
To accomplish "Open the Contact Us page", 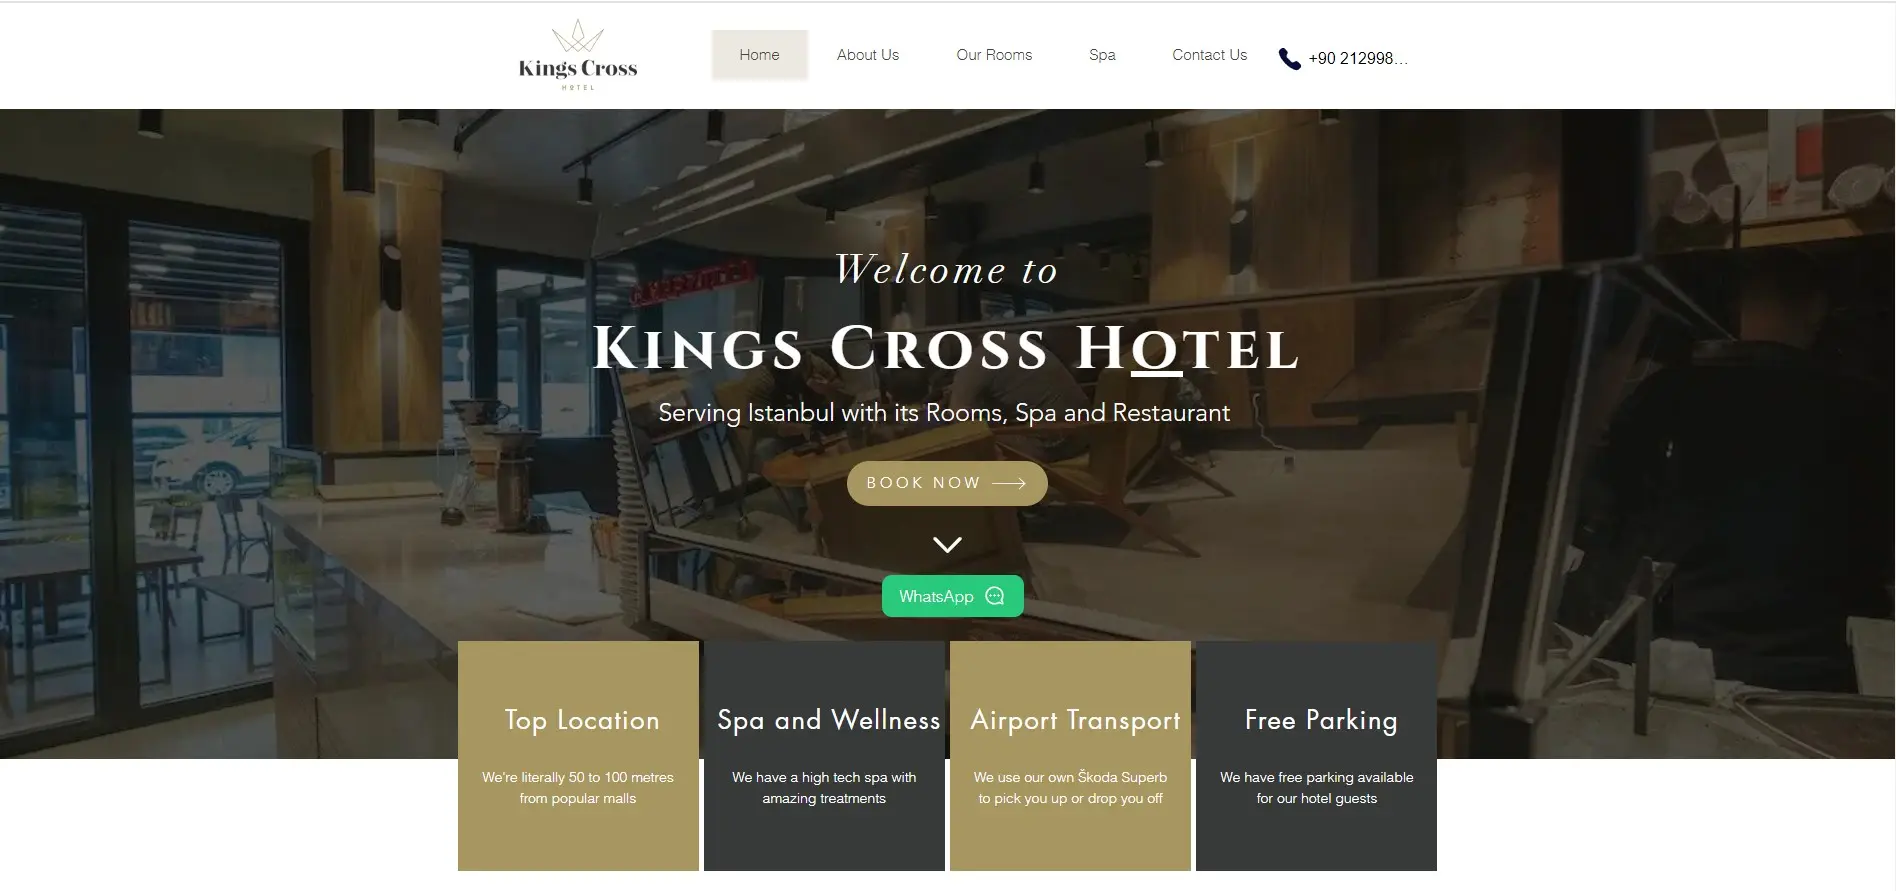I will coord(1209,55).
